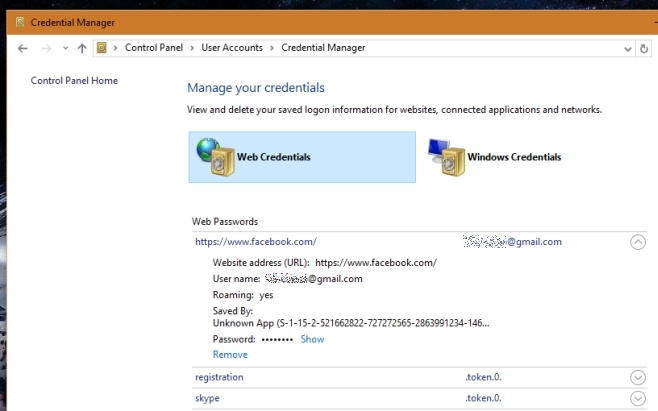
Task: Click the Refresh button in address bar
Action: pos(643,48)
